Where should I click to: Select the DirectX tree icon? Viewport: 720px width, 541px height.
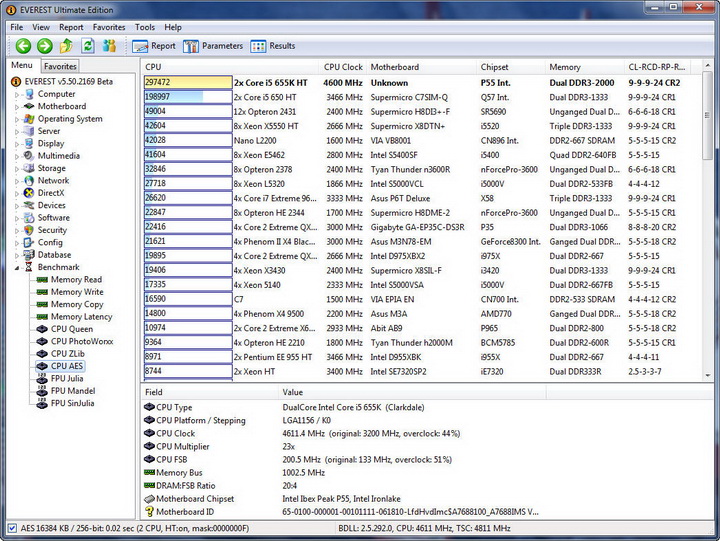click(x=29, y=193)
